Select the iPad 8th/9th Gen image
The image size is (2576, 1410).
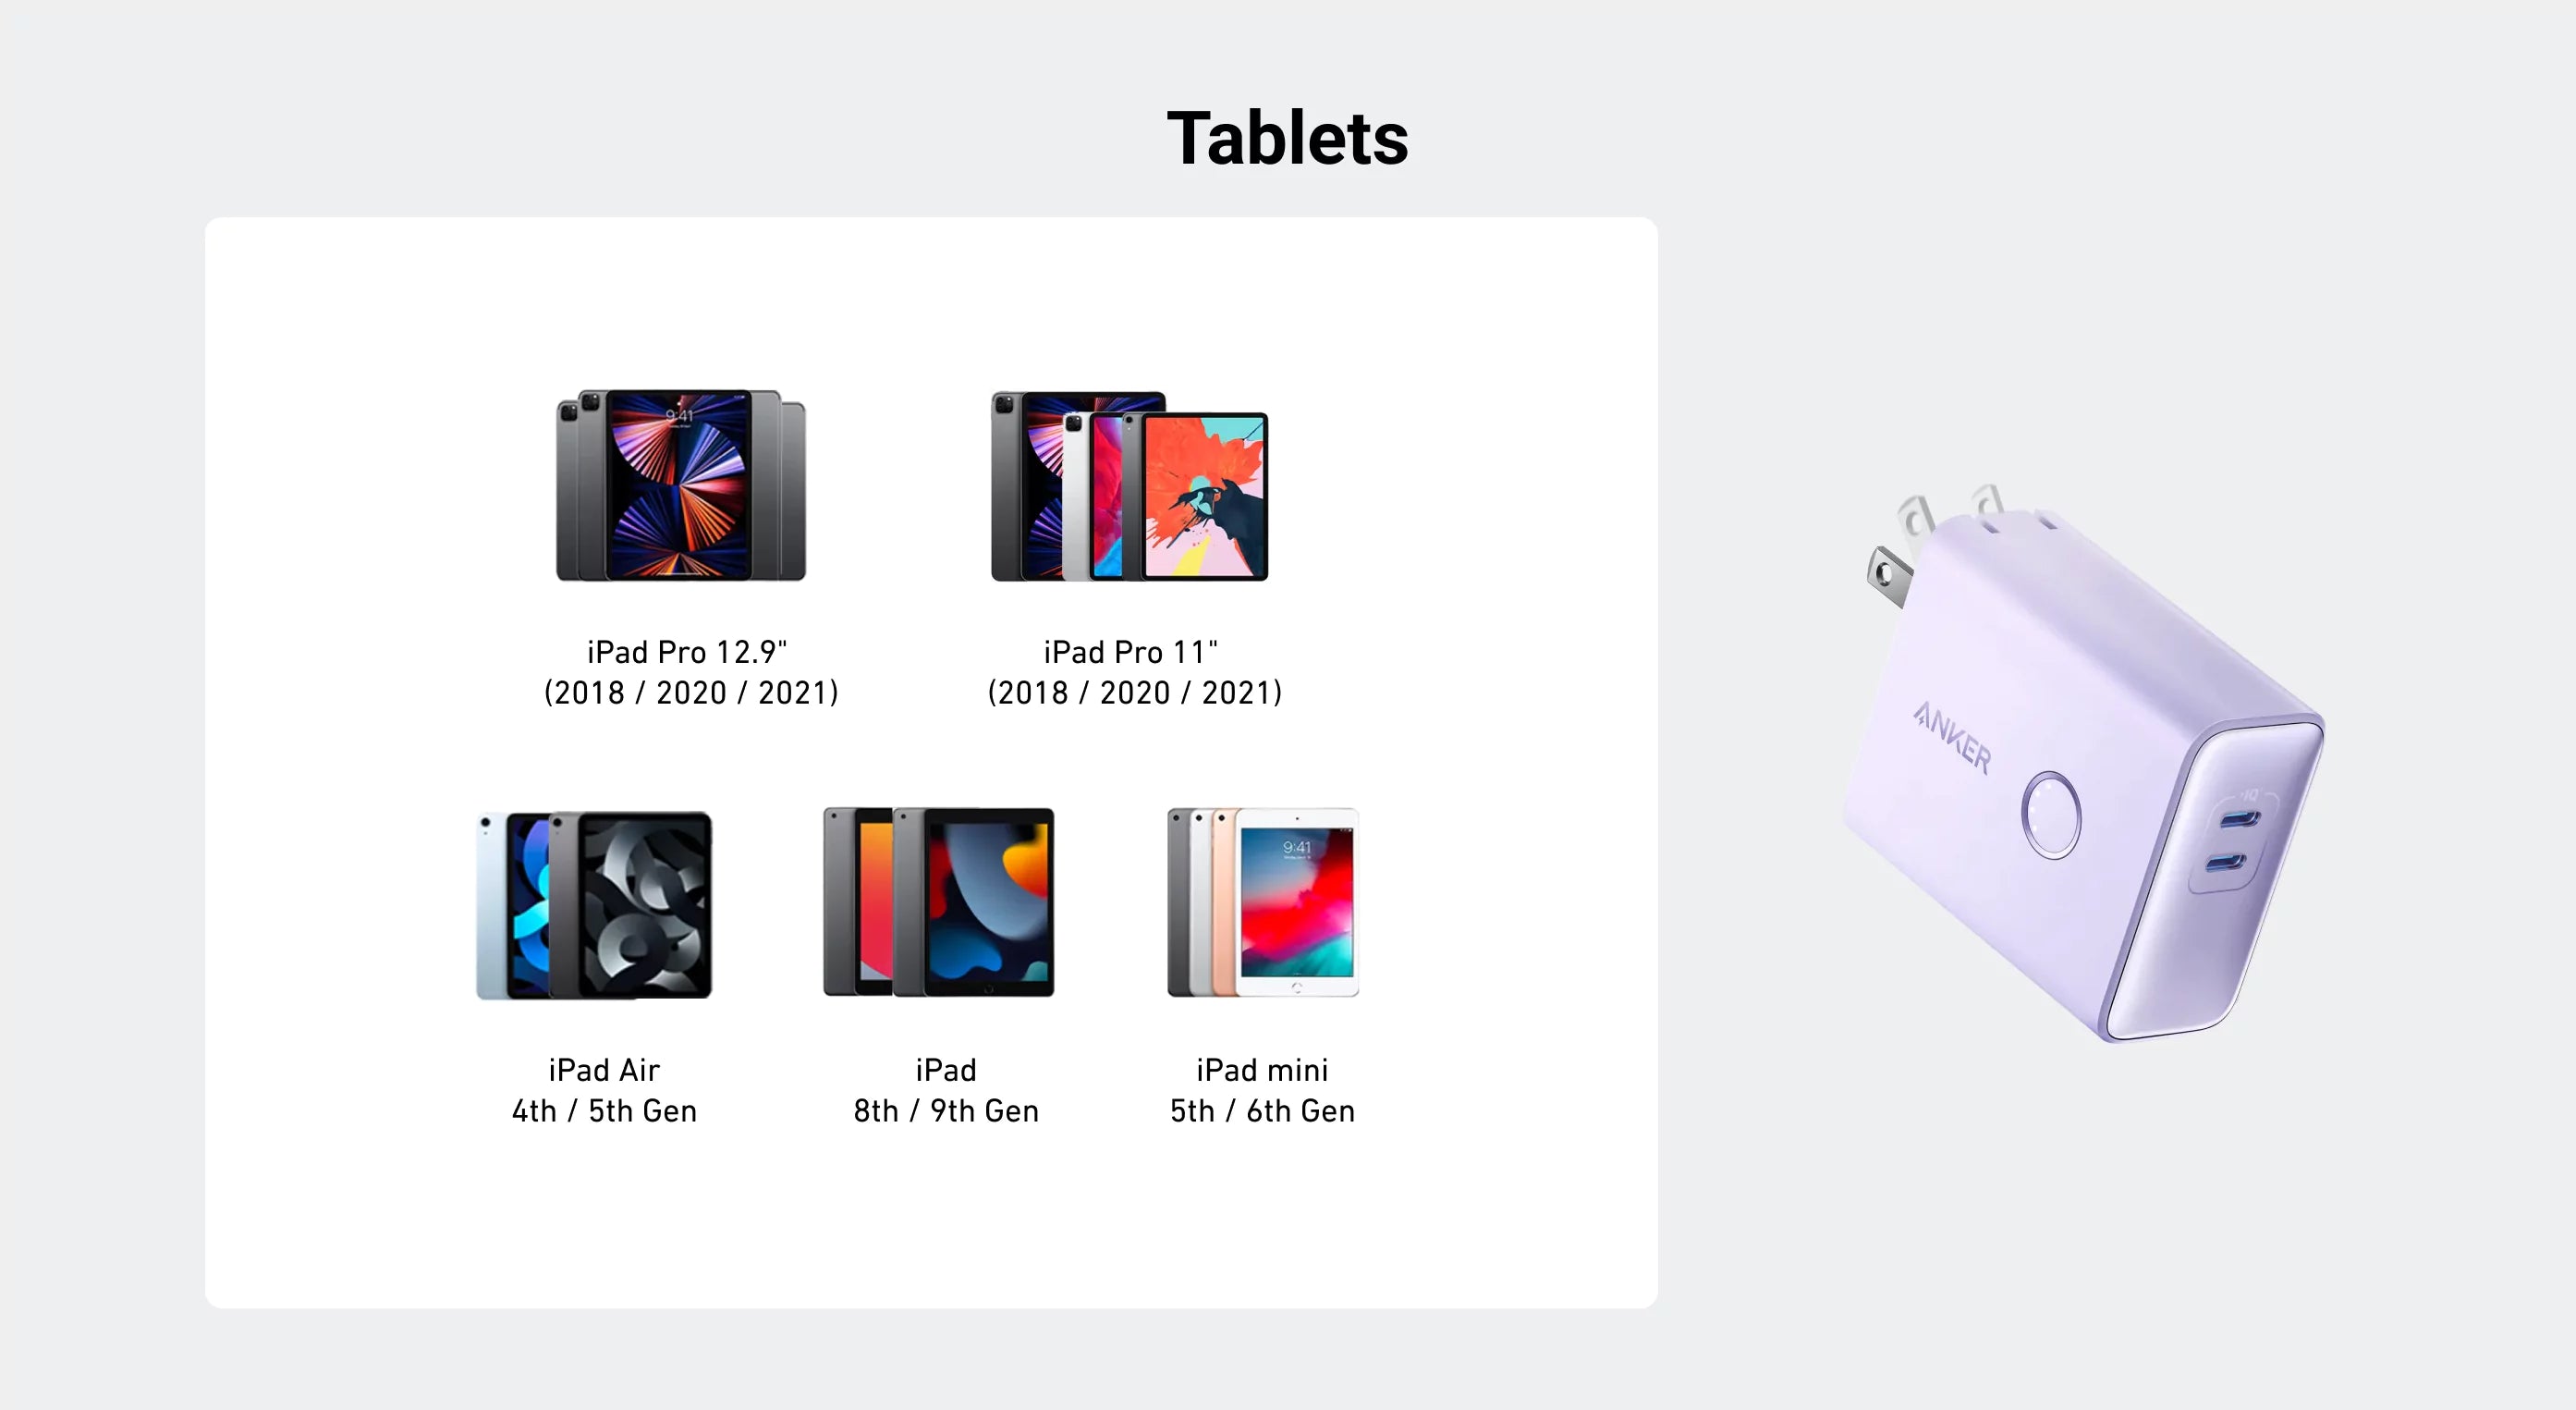(938, 902)
